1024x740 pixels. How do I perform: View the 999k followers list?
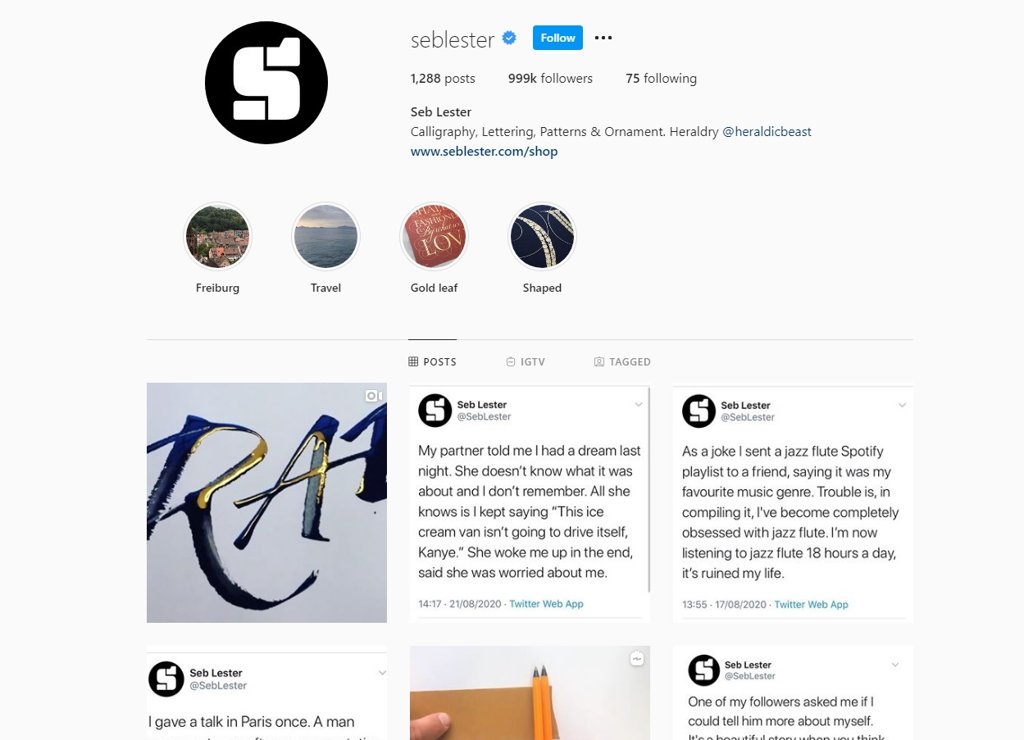point(550,78)
